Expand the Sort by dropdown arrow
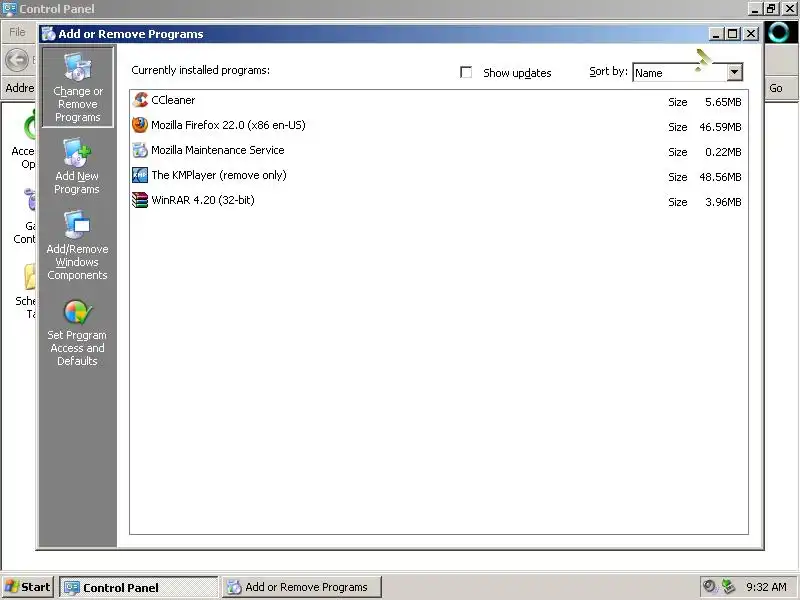The height and width of the screenshot is (600, 800). (734, 72)
